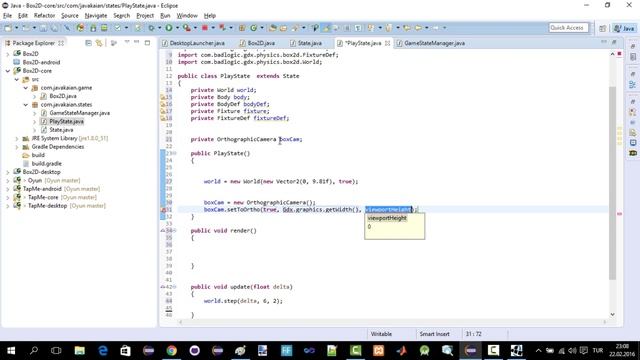The width and height of the screenshot is (640, 360).
Task: Maximize the Package Explorer view
Action: [147, 42]
